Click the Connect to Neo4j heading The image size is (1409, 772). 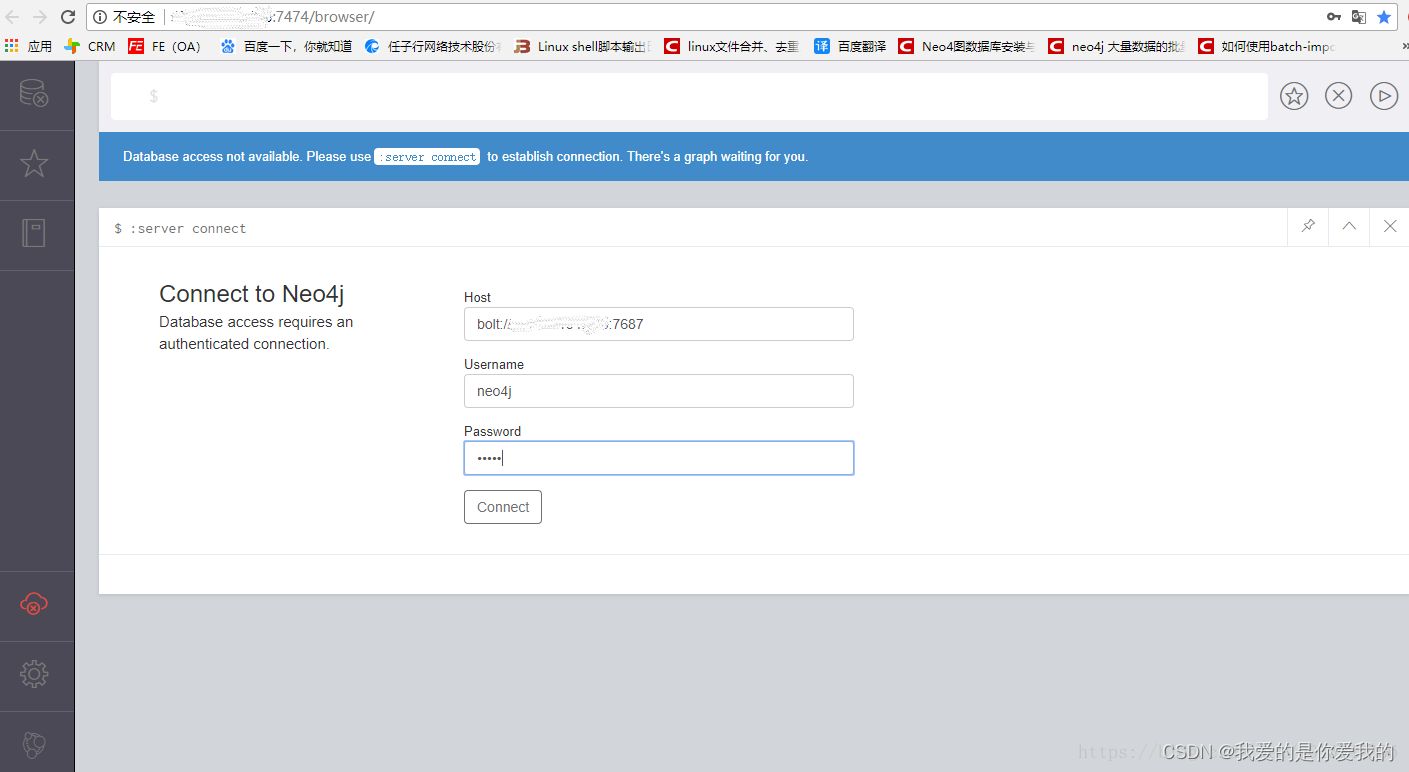point(252,294)
